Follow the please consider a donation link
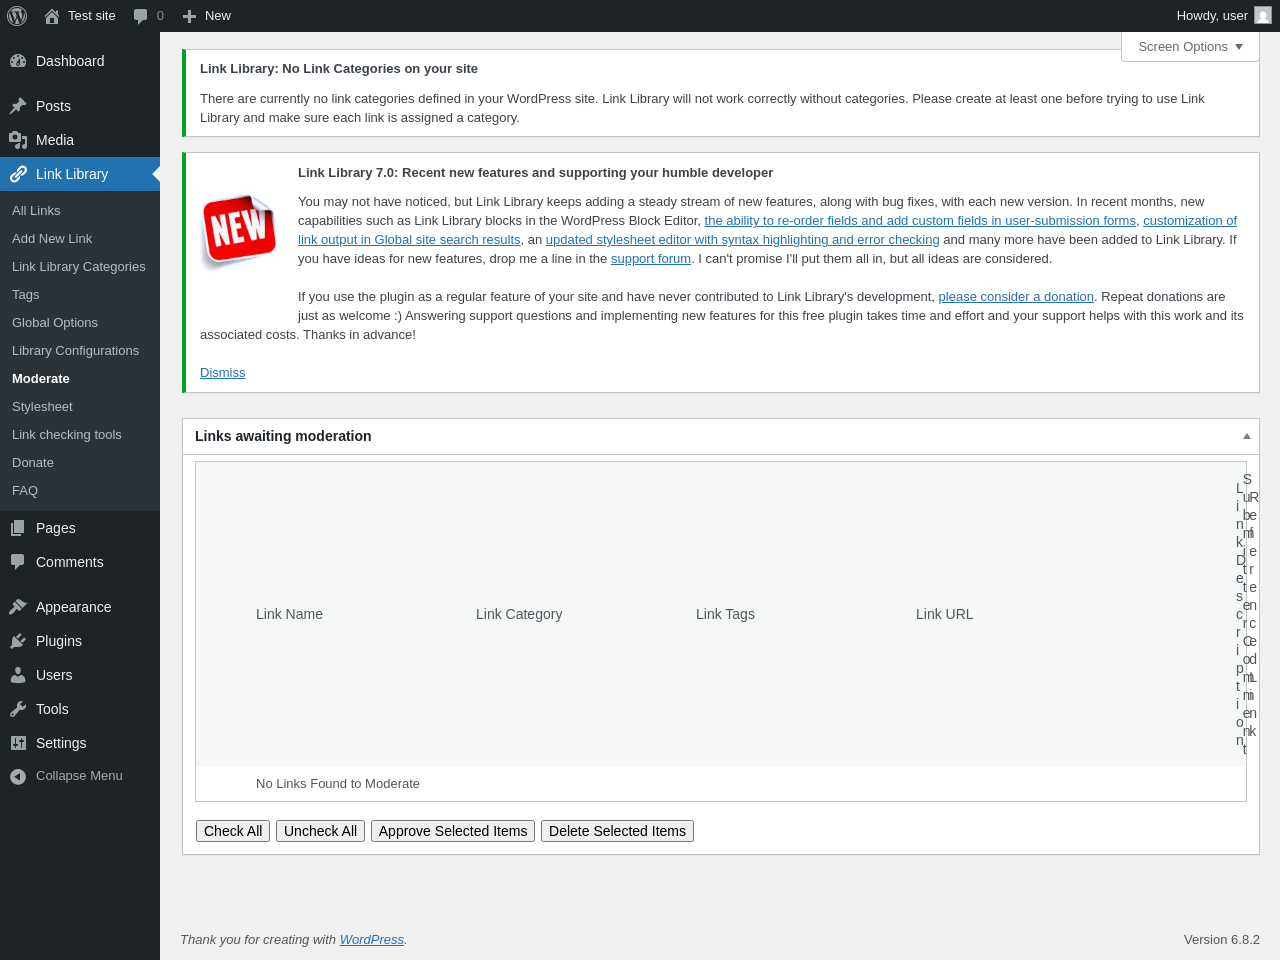 point(1016,297)
